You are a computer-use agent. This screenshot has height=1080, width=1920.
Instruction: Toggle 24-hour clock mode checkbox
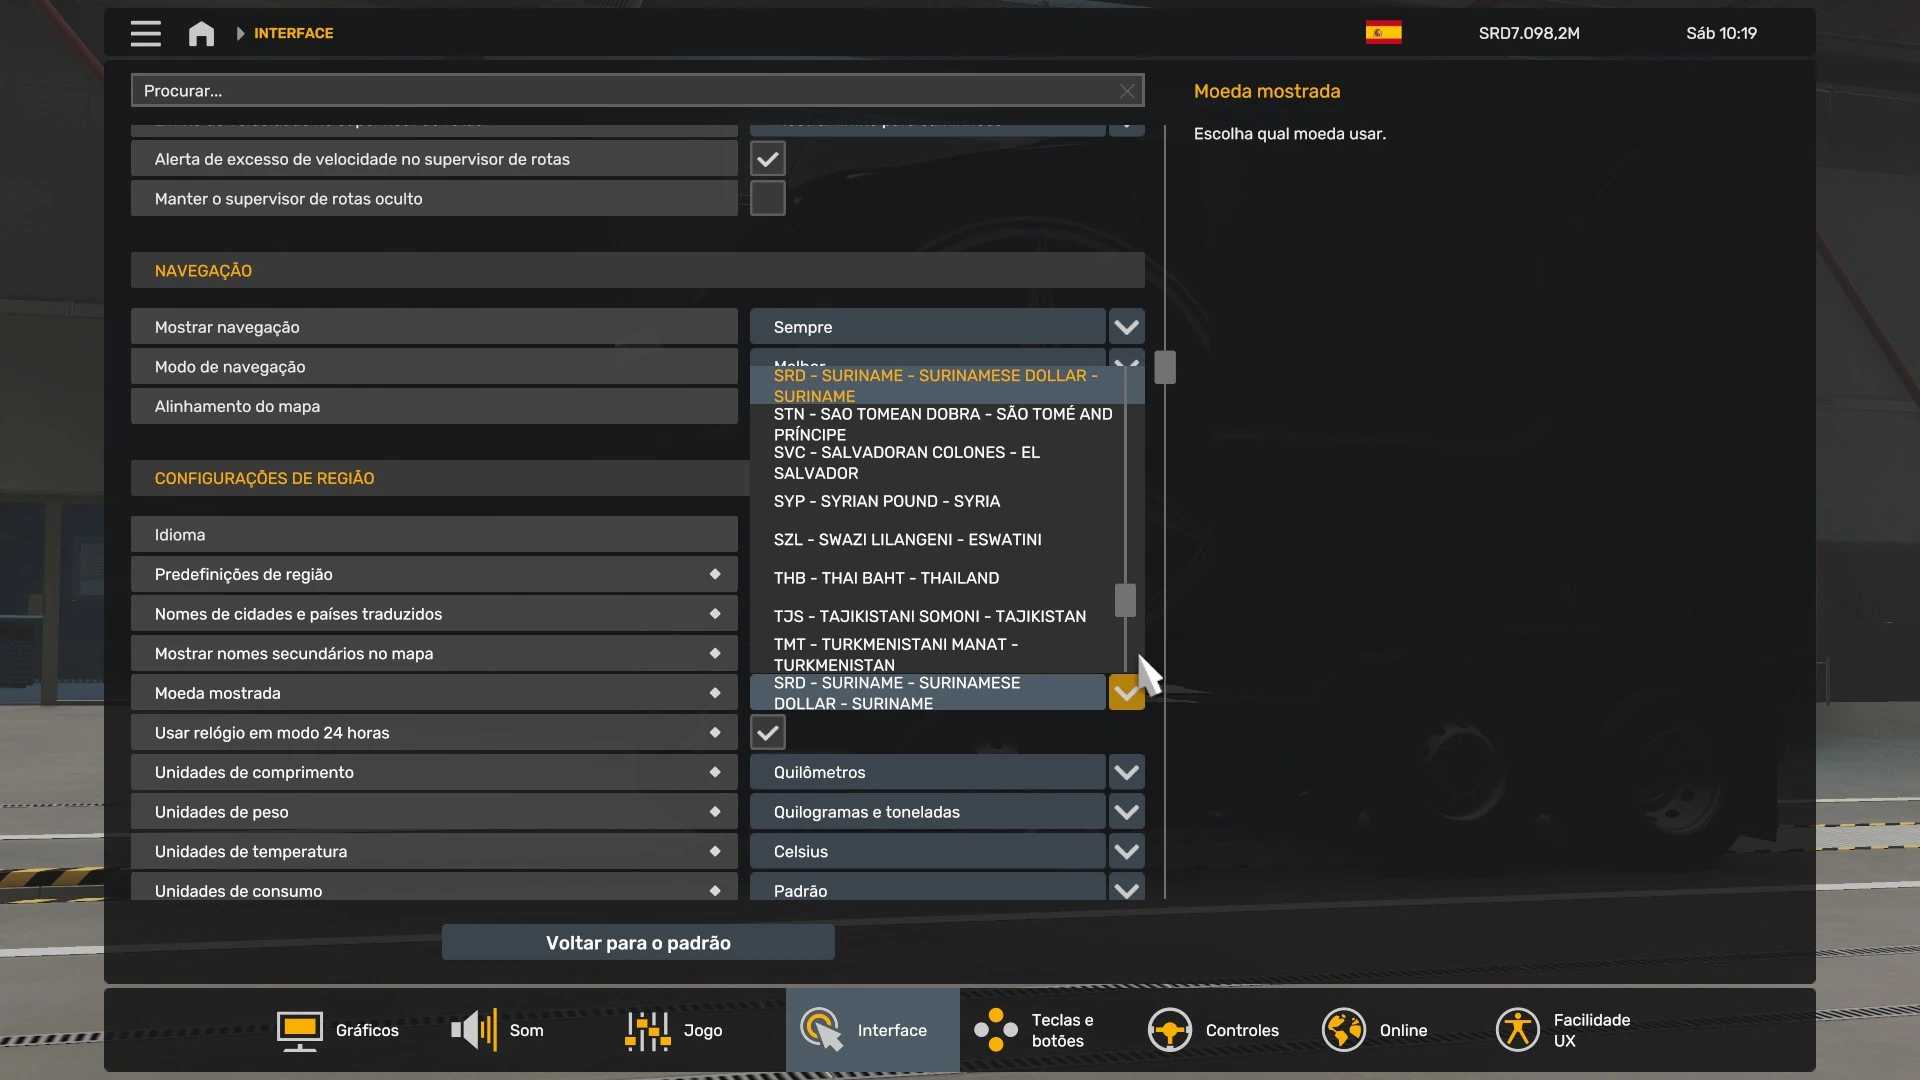pyautogui.click(x=767, y=733)
